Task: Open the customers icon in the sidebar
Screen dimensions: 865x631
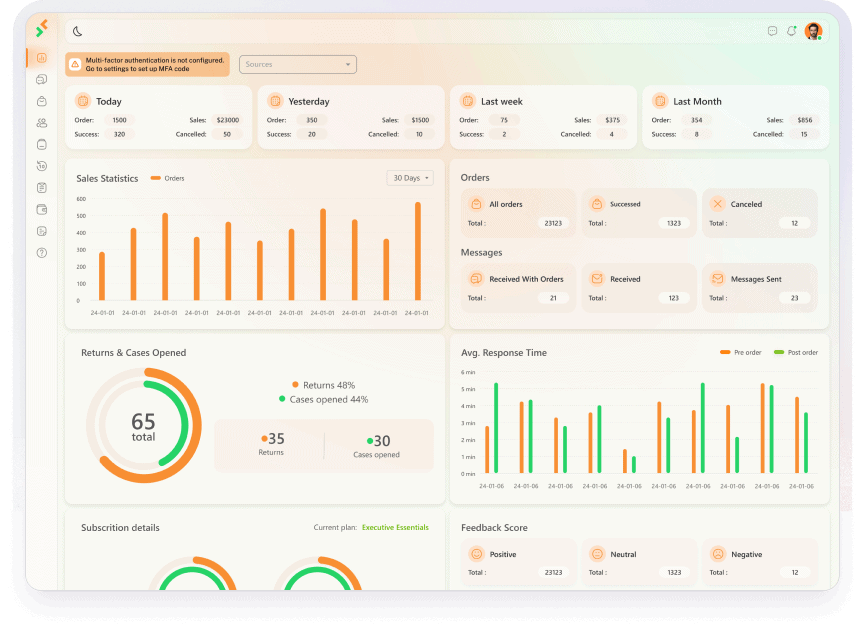Action: (42, 123)
